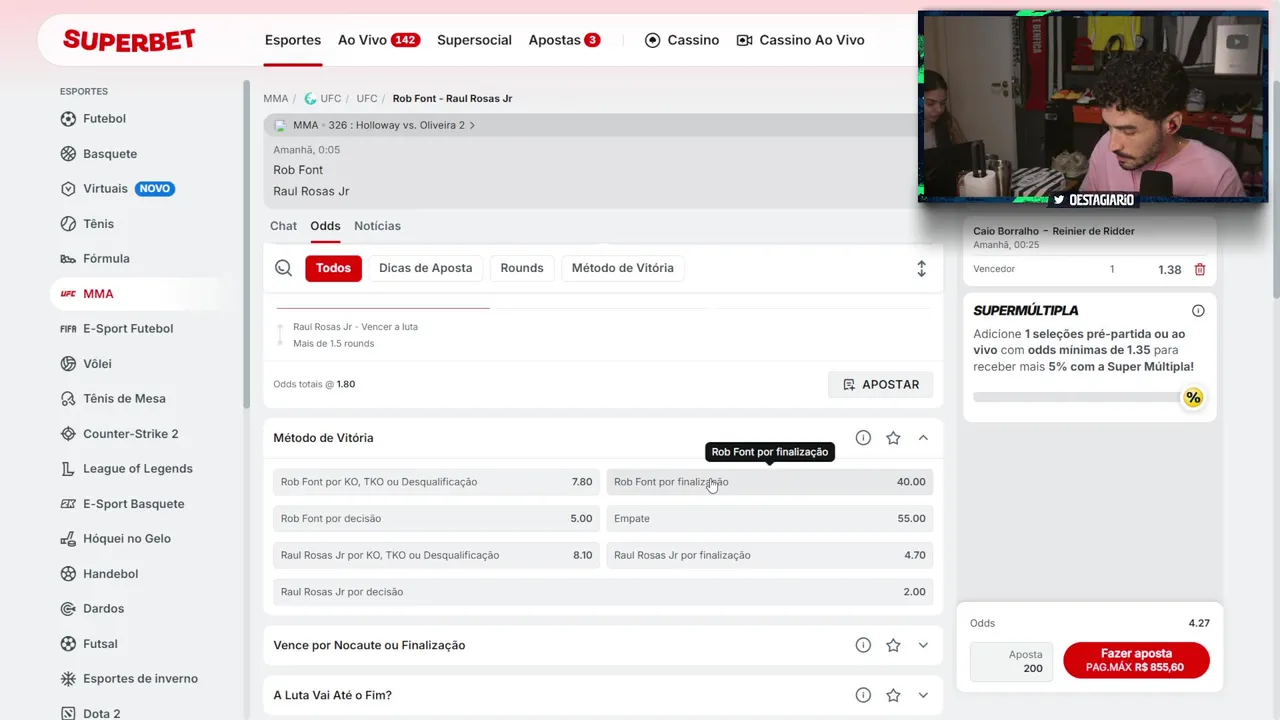Screen dimensions: 1280x720
Task: Click the MMA breadcrumb link
Action: tap(275, 99)
